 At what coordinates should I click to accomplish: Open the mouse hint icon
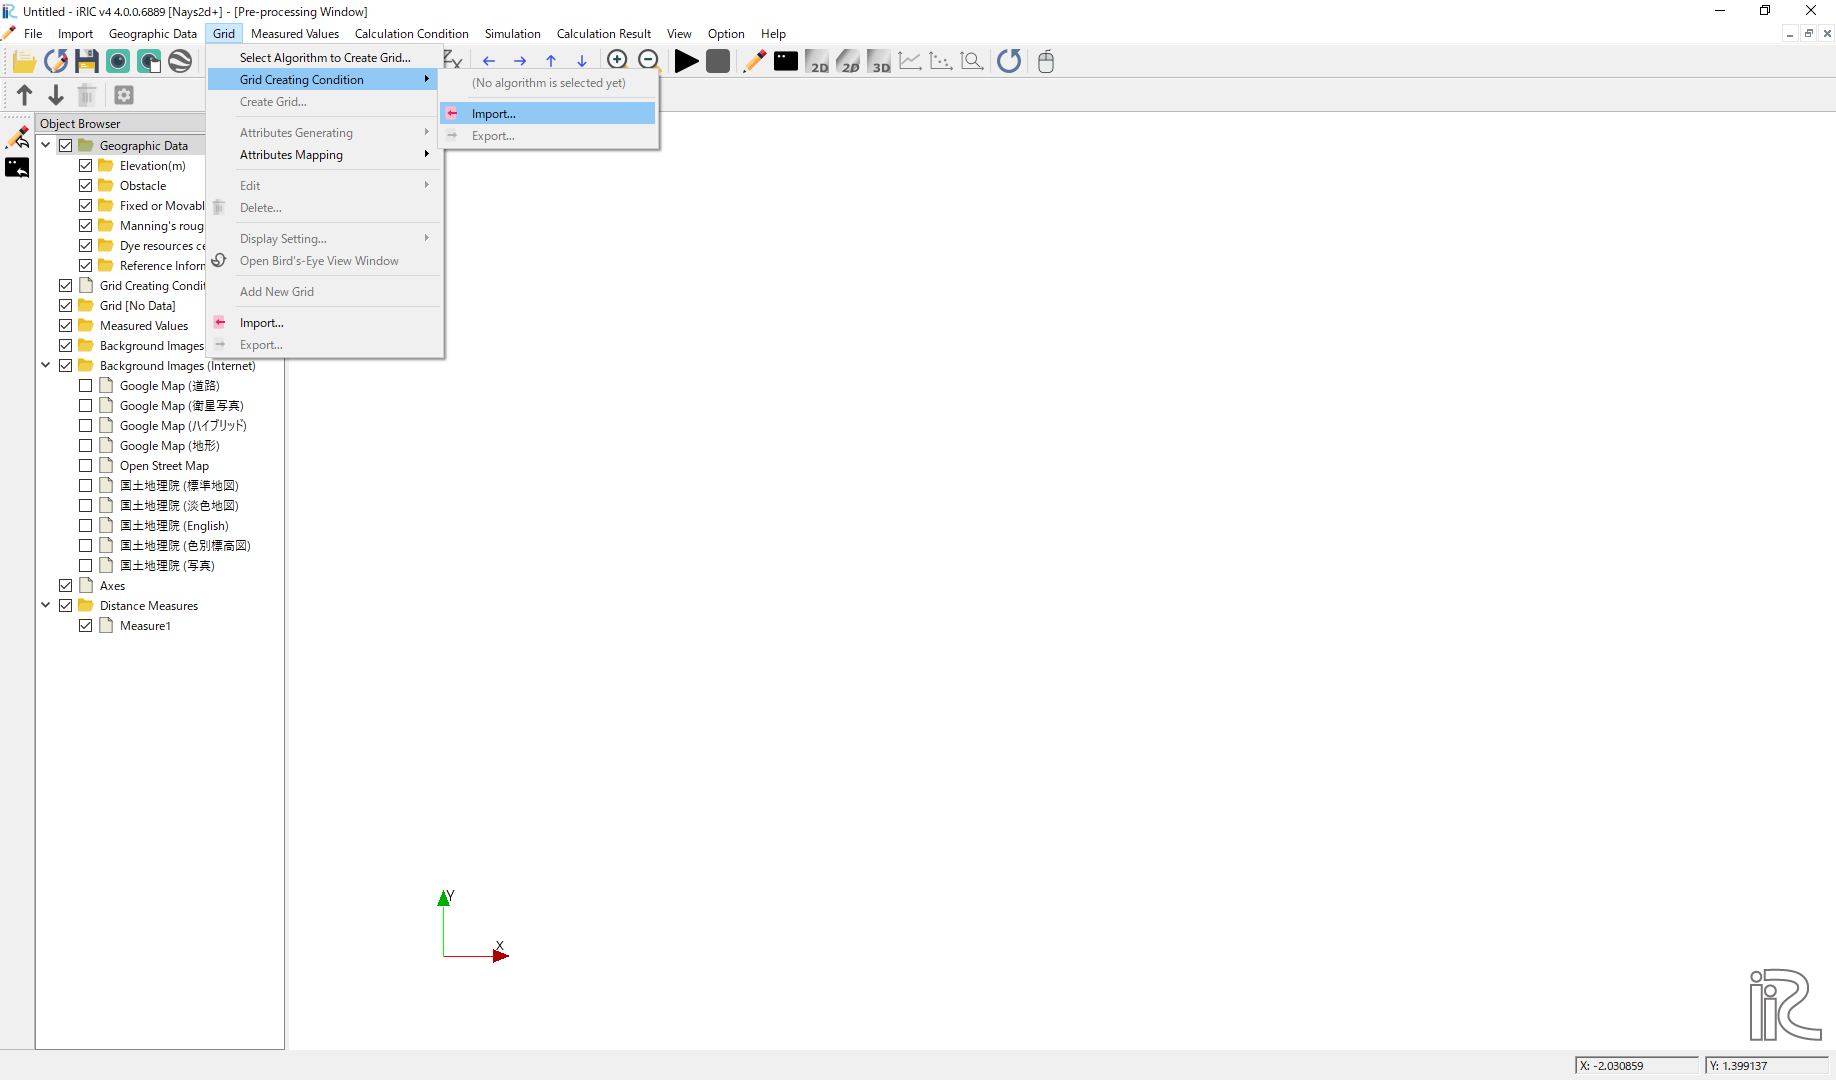(x=1046, y=61)
